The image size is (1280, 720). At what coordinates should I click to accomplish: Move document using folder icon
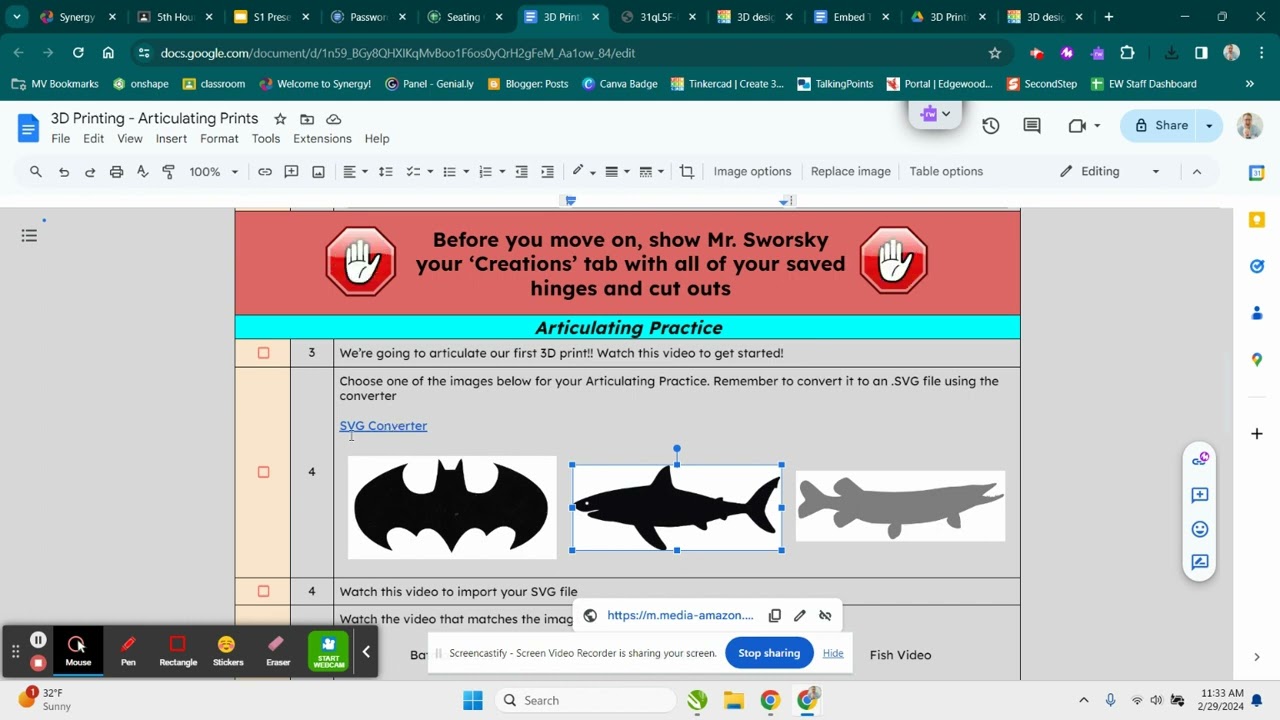(x=307, y=119)
